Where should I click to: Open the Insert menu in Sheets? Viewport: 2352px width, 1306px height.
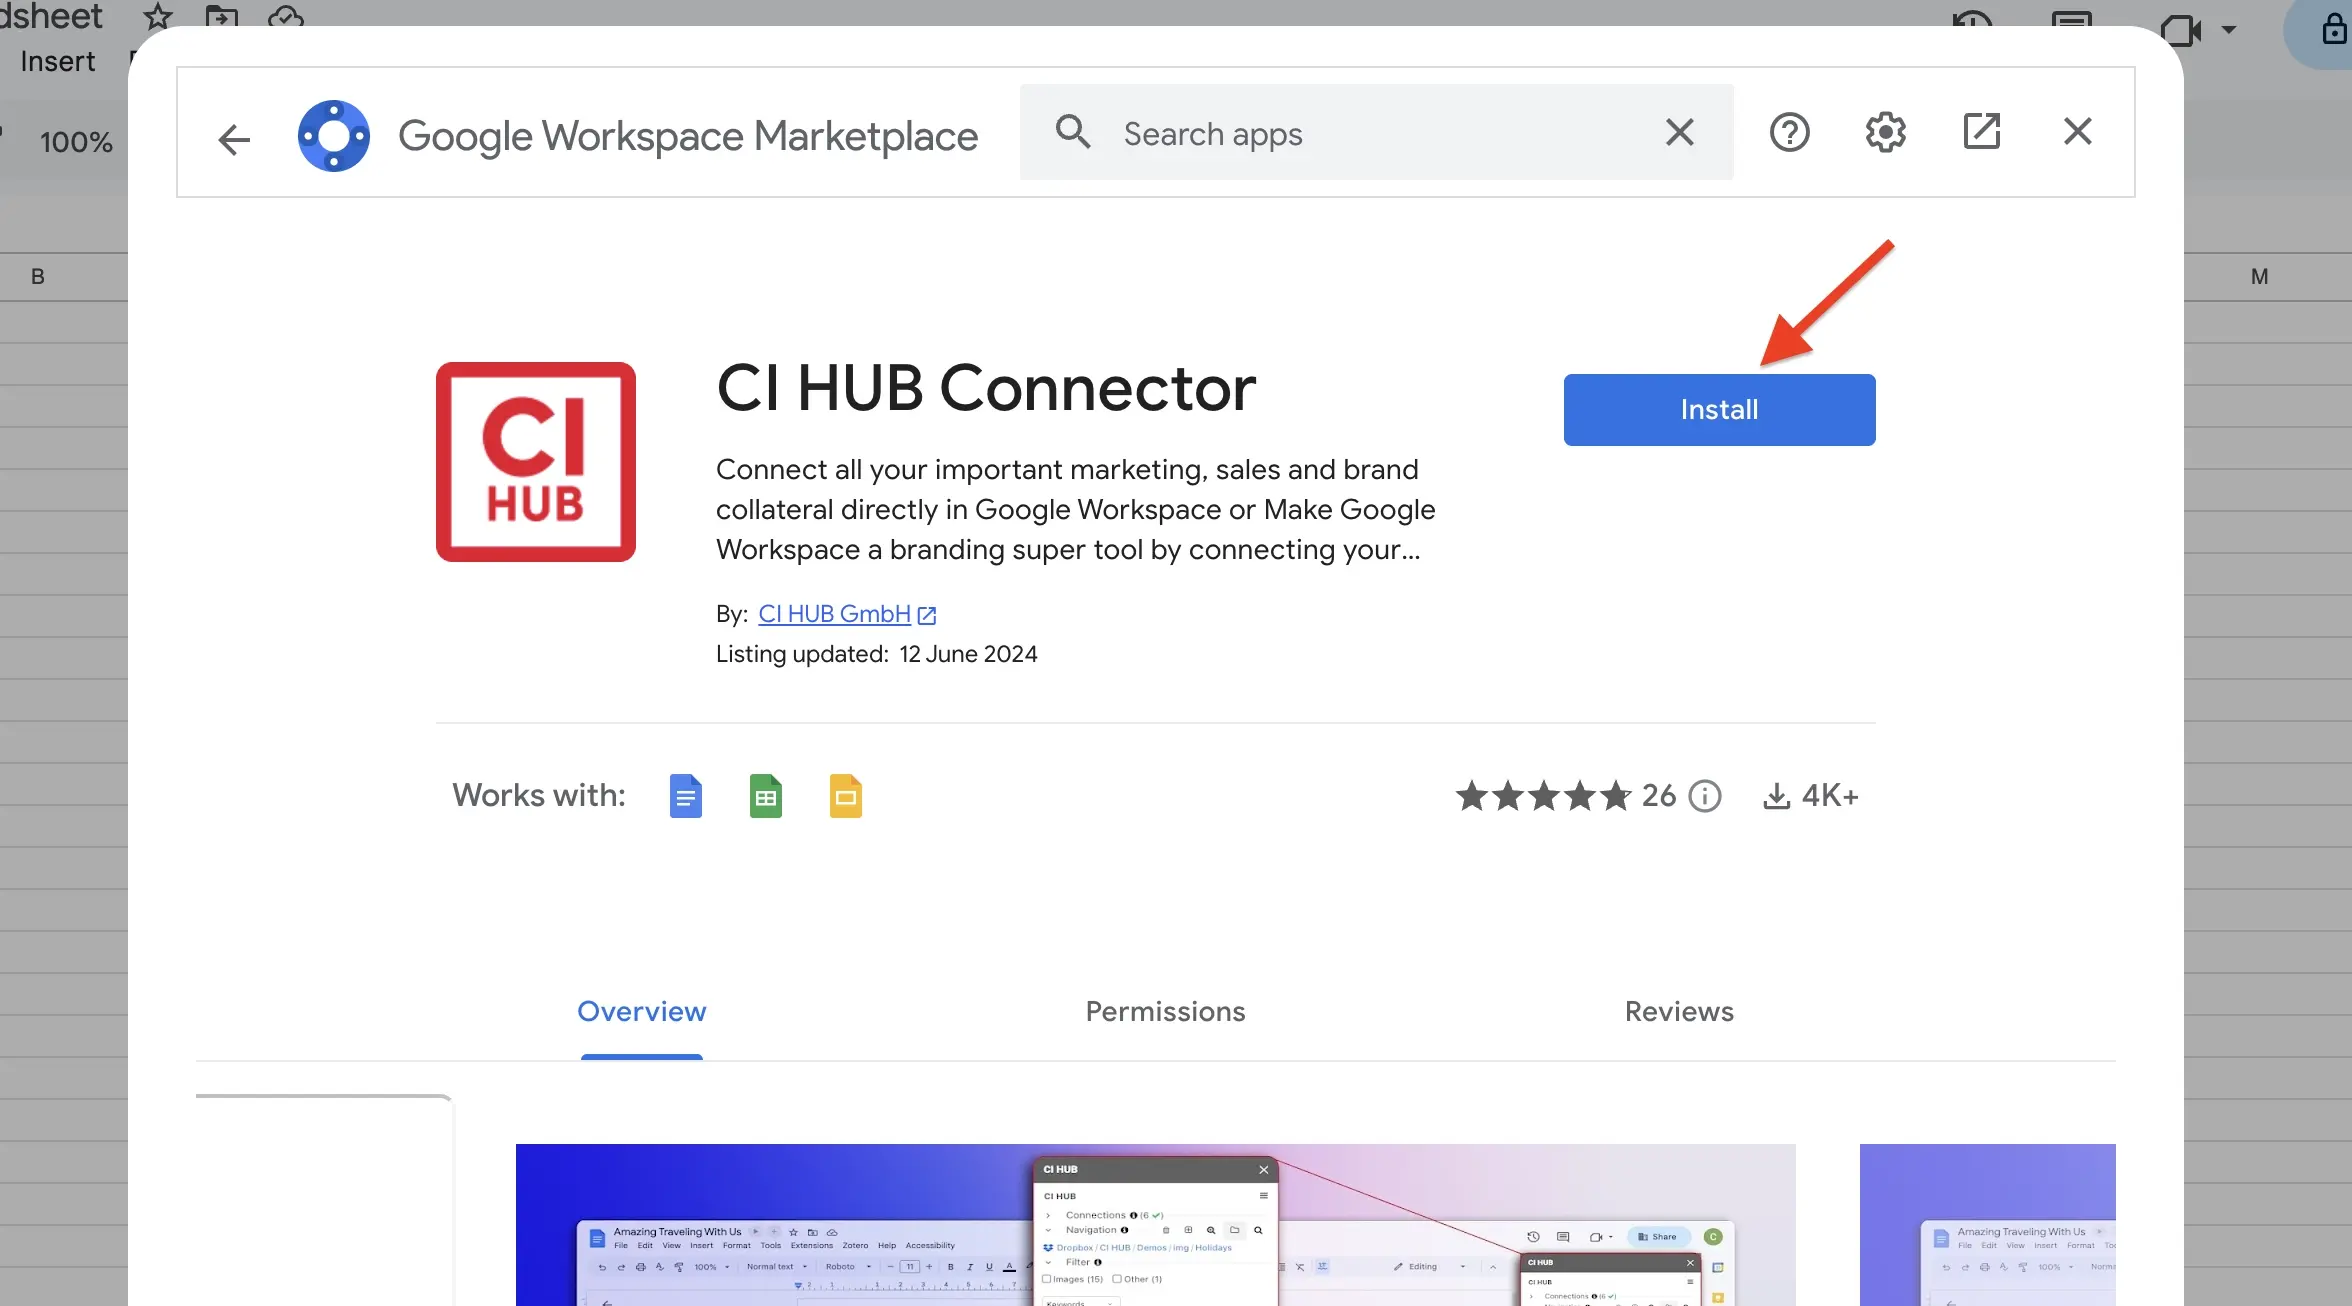58,62
